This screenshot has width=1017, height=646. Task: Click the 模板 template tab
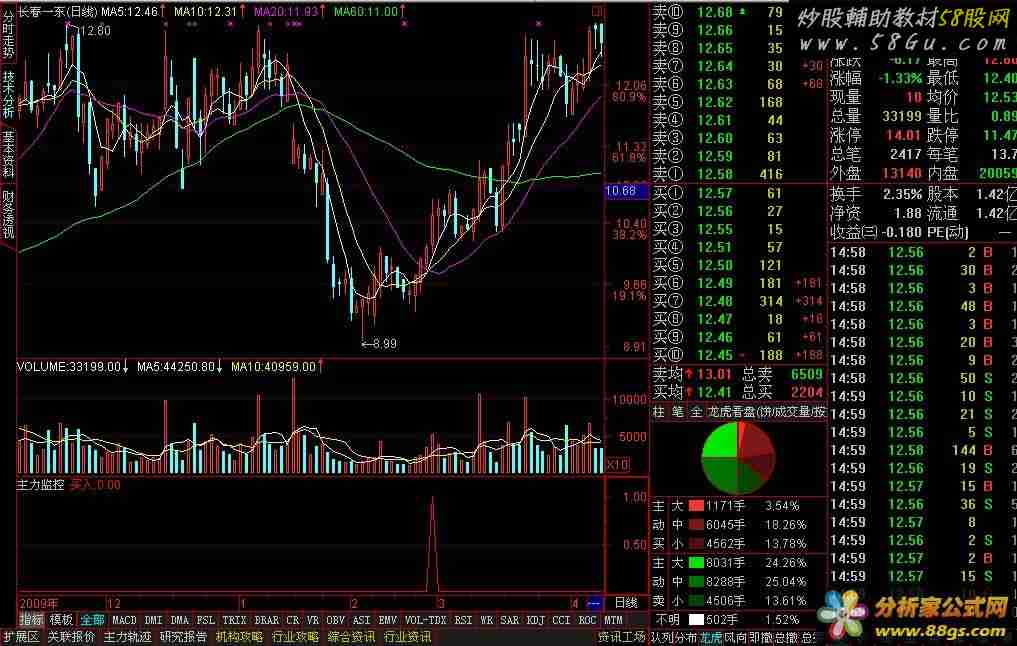[x=61, y=620]
